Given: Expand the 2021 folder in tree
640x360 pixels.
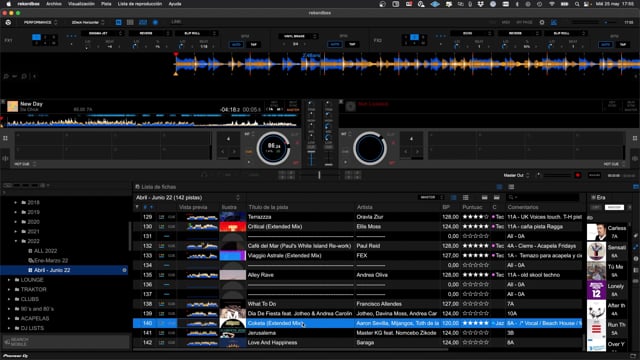Looking at the screenshot, I should 16,231.
